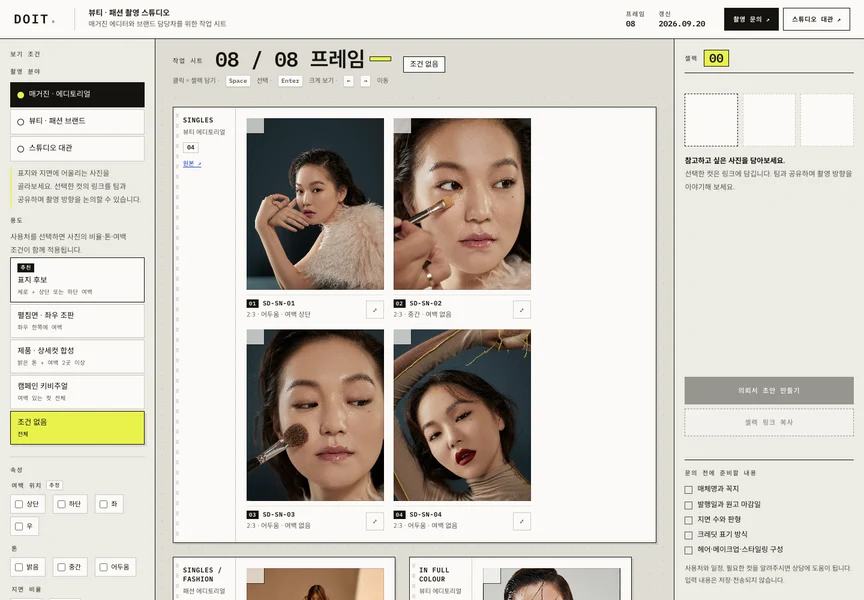Tick 지면 수와 판형 checklist item
The image size is (864, 600).
(688, 520)
